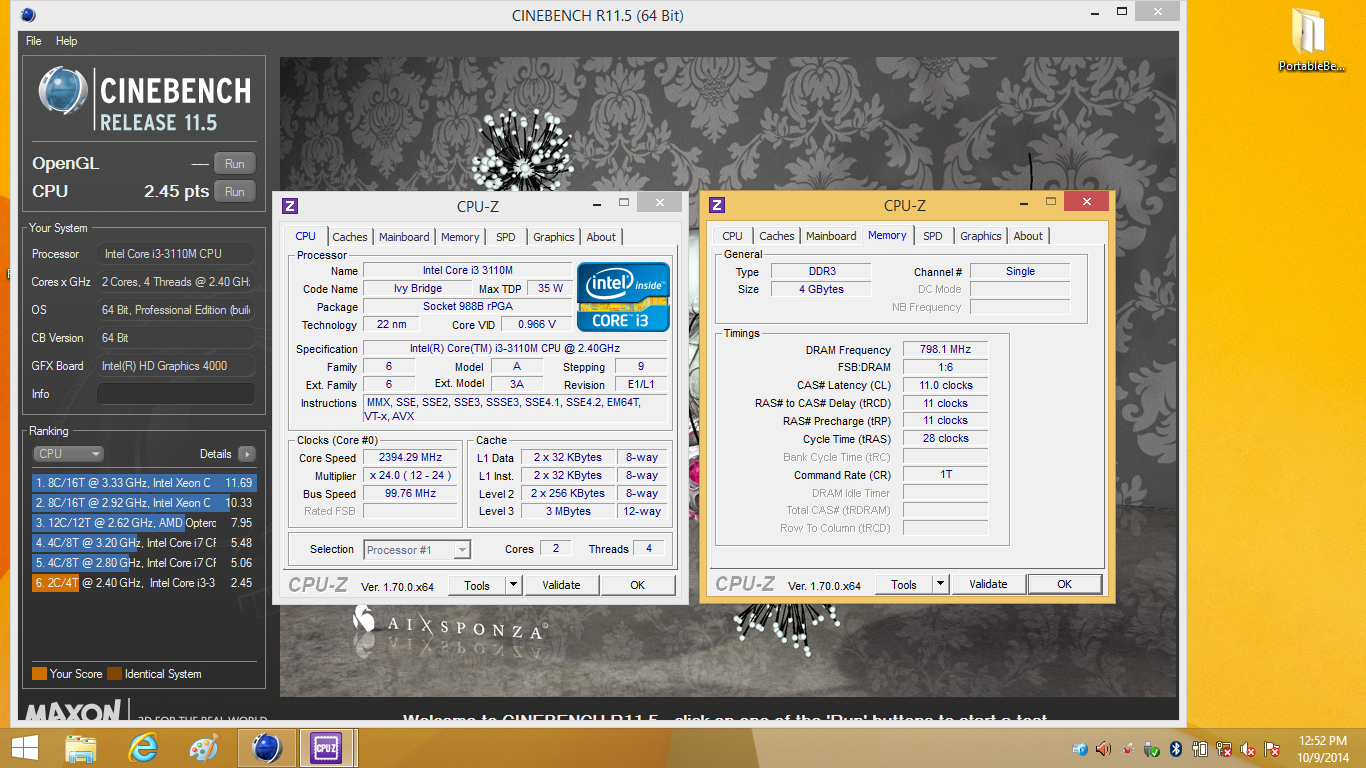Click the Bluetooth tray icon

pyautogui.click(x=1176, y=748)
